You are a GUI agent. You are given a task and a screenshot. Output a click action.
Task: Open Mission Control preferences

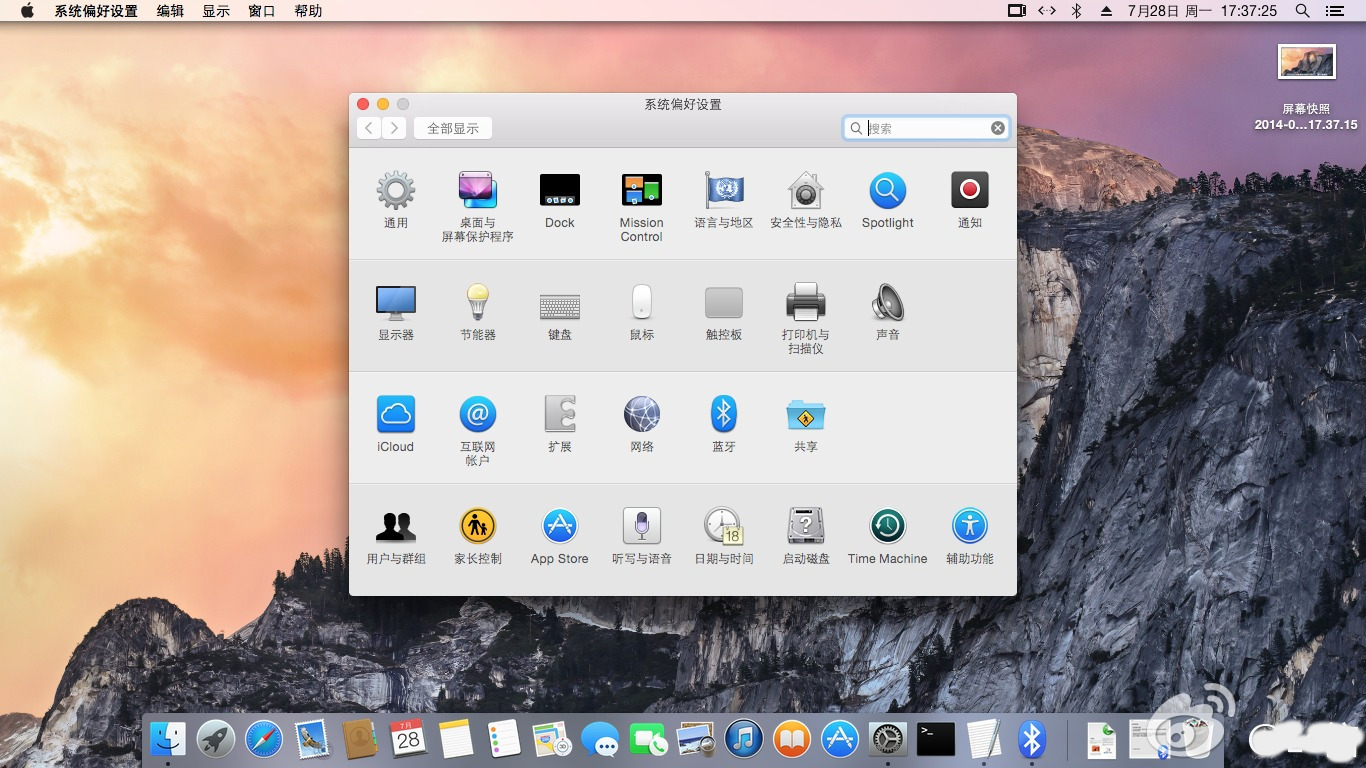[x=642, y=190]
